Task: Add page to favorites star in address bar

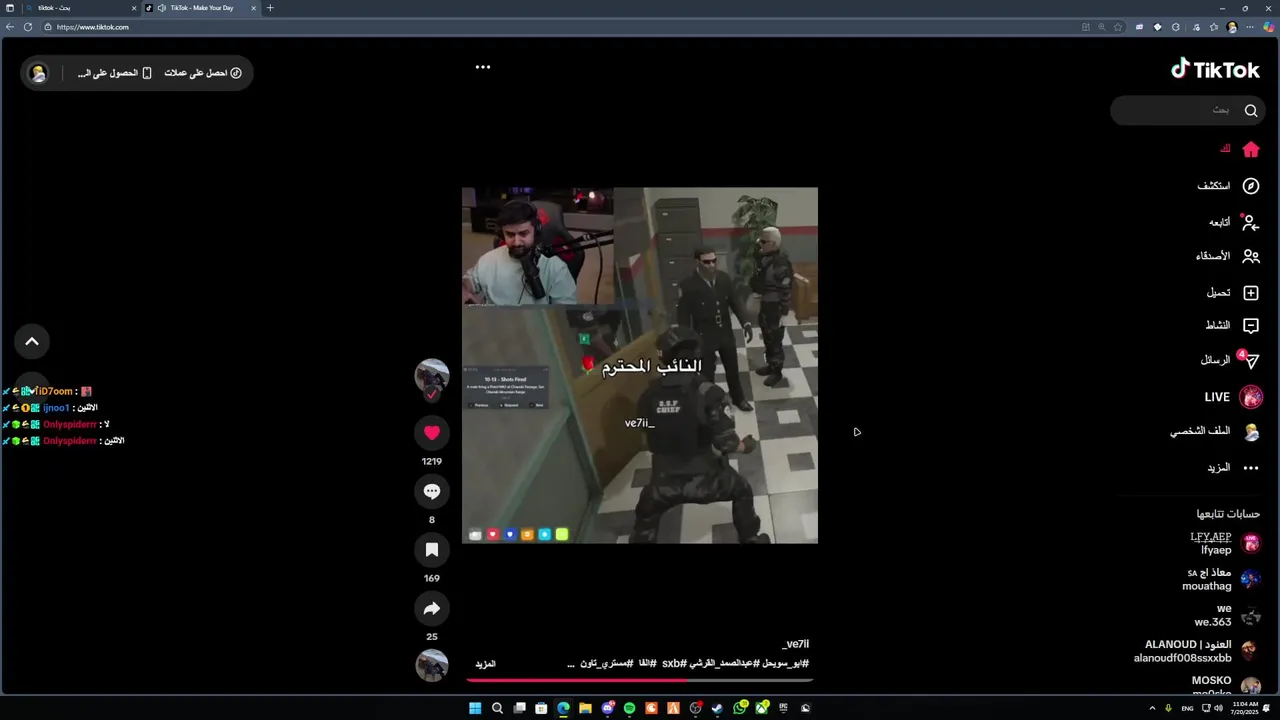Action: (x=1118, y=27)
